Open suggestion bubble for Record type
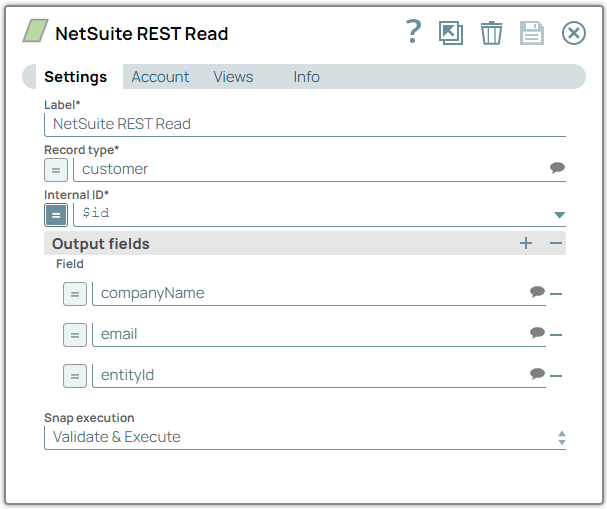Screen dimensions: 607x509 [x=557, y=168]
